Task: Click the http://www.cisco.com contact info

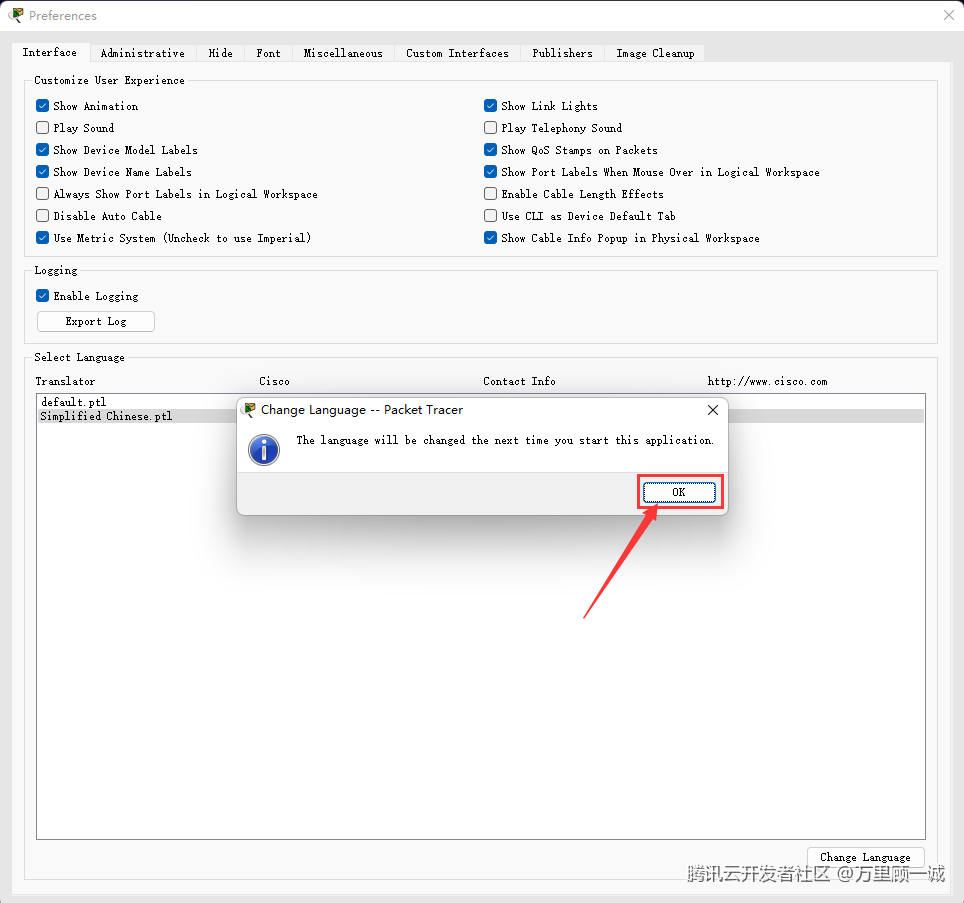Action: click(x=767, y=381)
